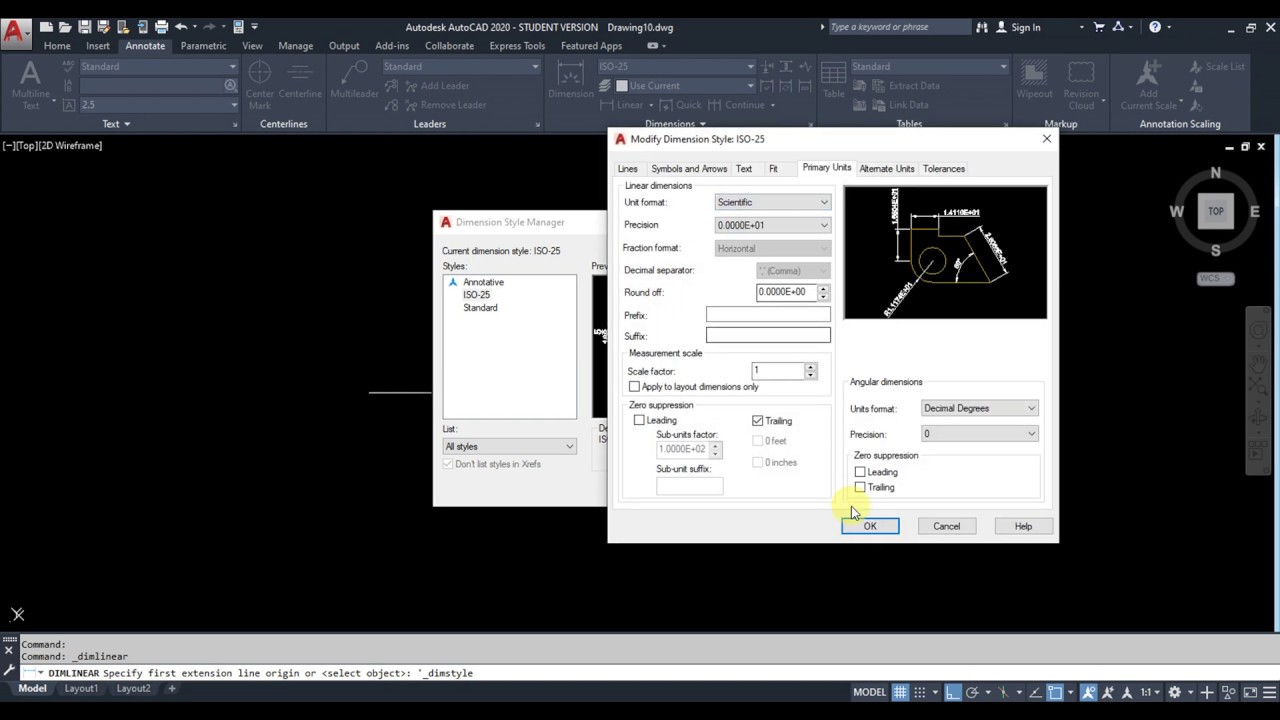Switch to the Lines tab
This screenshot has width=1280, height=720.
tap(627, 169)
